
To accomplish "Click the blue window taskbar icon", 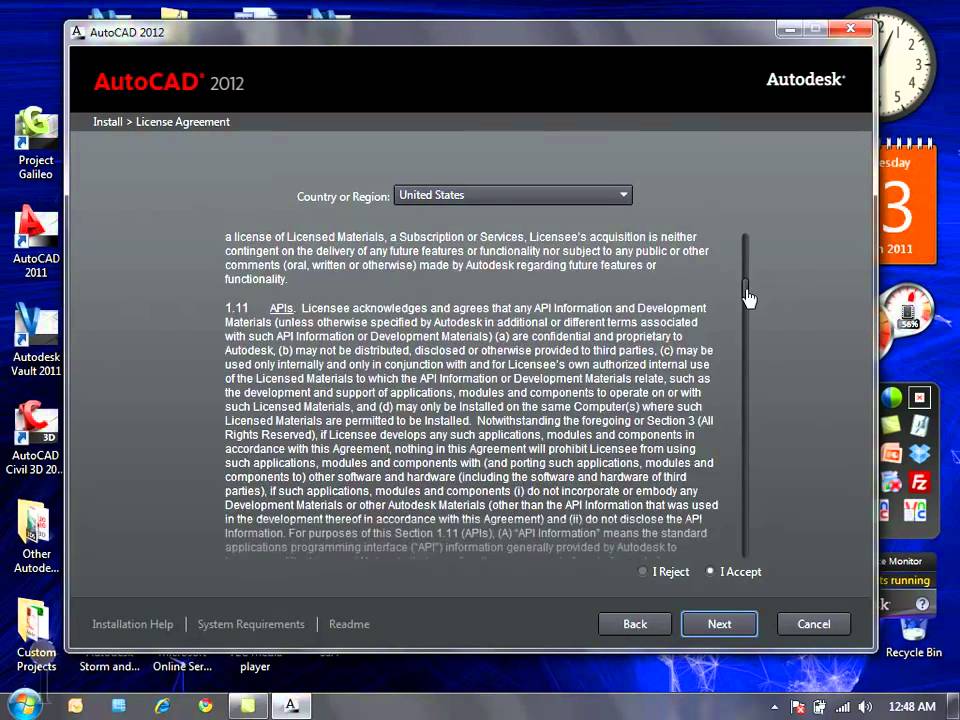I will pos(119,706).
